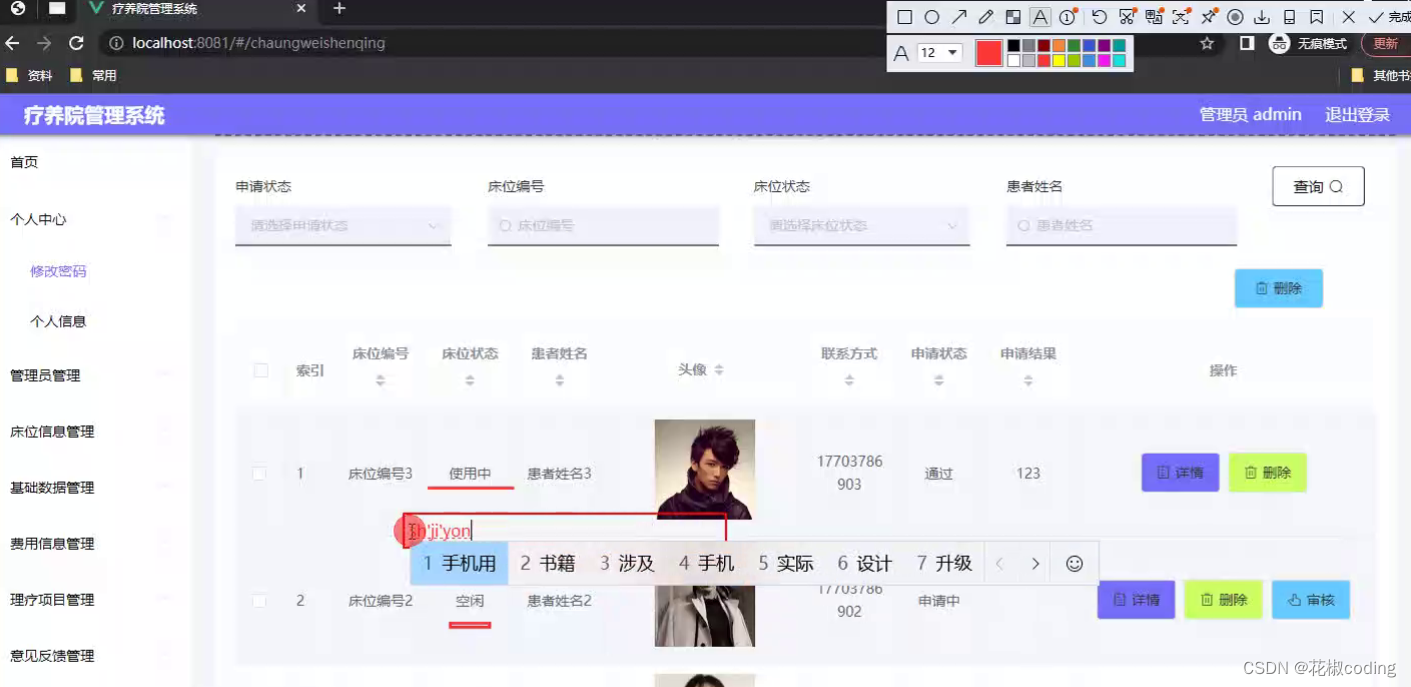Click the translate screenshot icon
Image resolution: width=1411 pixels, height=687 pixels.
point(1154,17)
